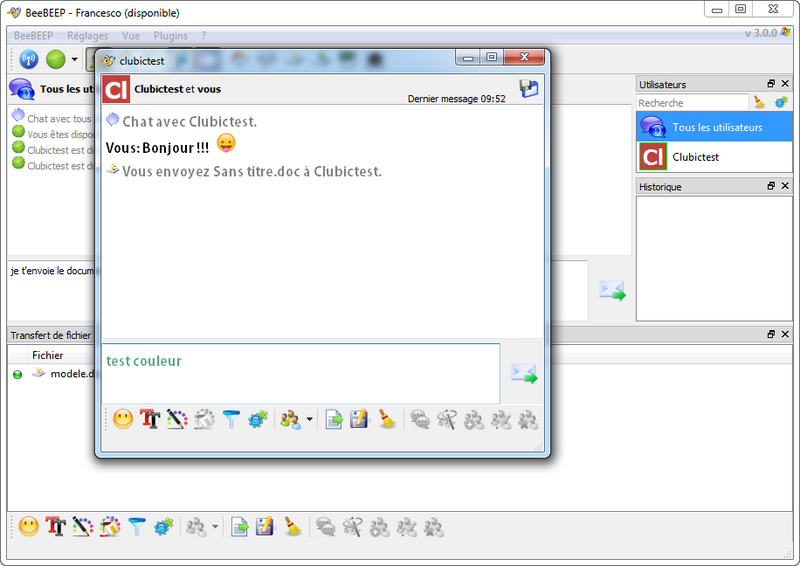
Task: Send file icon in clubictest chat toolbar
Action: pos(334,420)
